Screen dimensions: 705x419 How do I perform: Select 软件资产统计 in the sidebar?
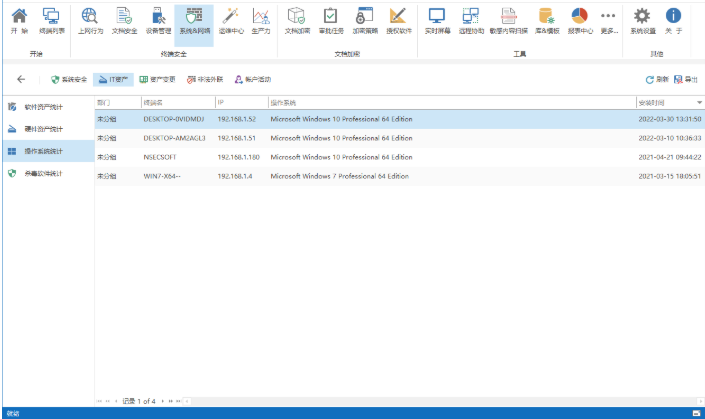(43, 106)
